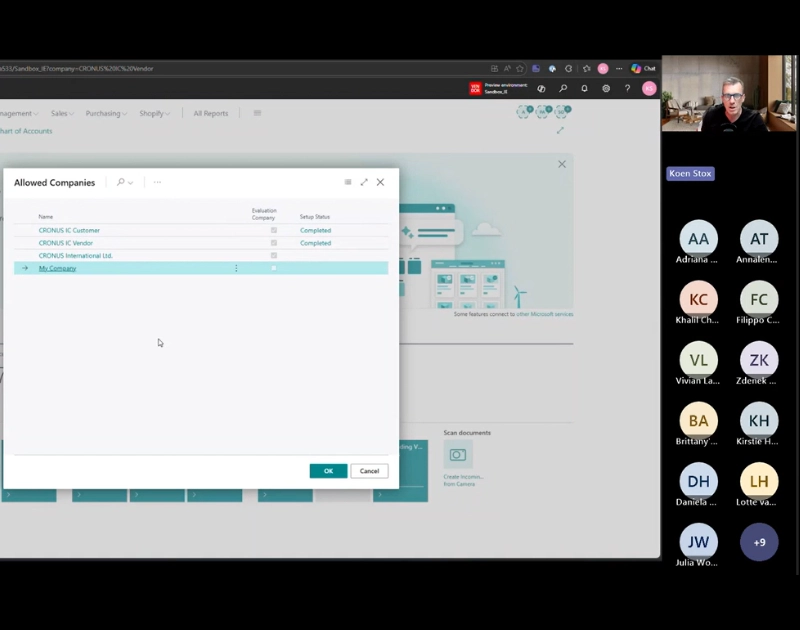Toggle Evaluation Company checkbox for CRONUS IC Vendor

274,243
